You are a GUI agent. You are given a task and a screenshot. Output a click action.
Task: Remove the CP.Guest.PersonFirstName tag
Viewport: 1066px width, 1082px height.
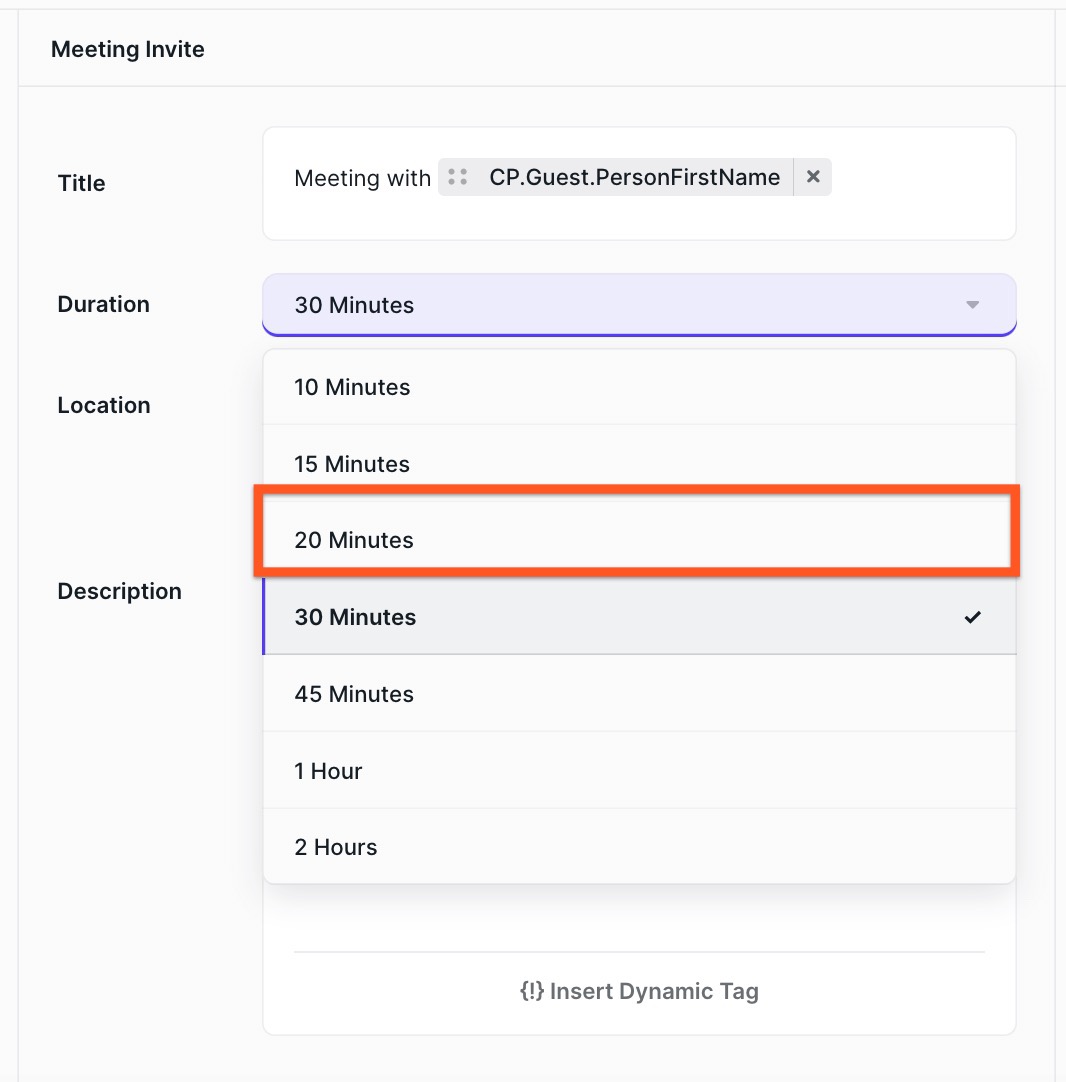(813, 177)
